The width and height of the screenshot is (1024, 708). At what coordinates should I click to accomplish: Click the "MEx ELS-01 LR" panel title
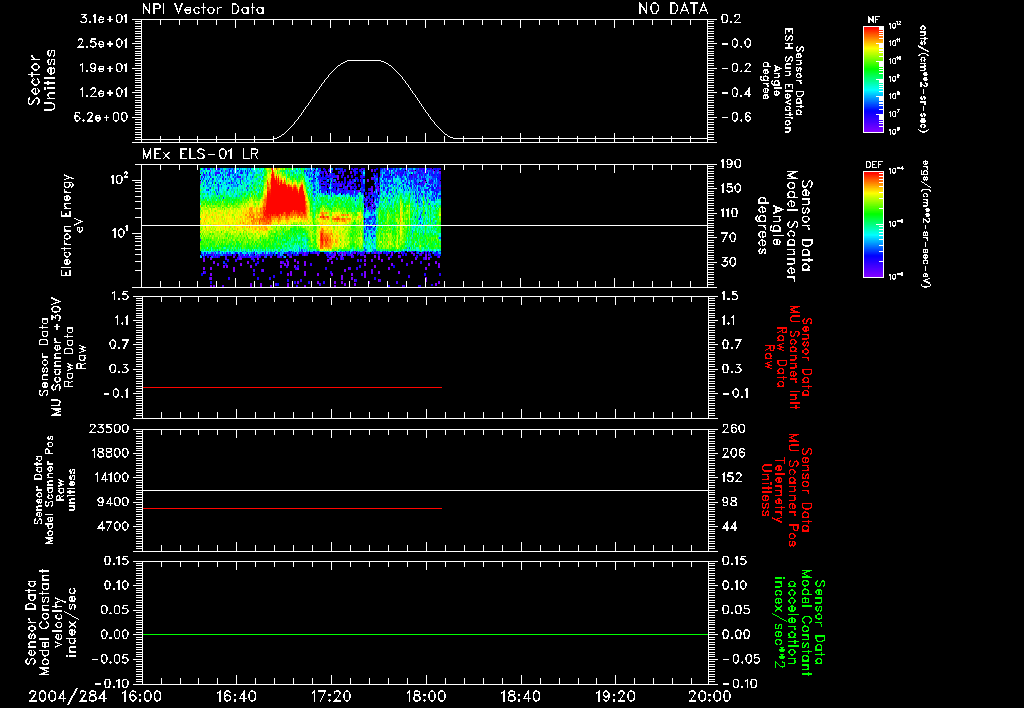click(x=200, y=154)
